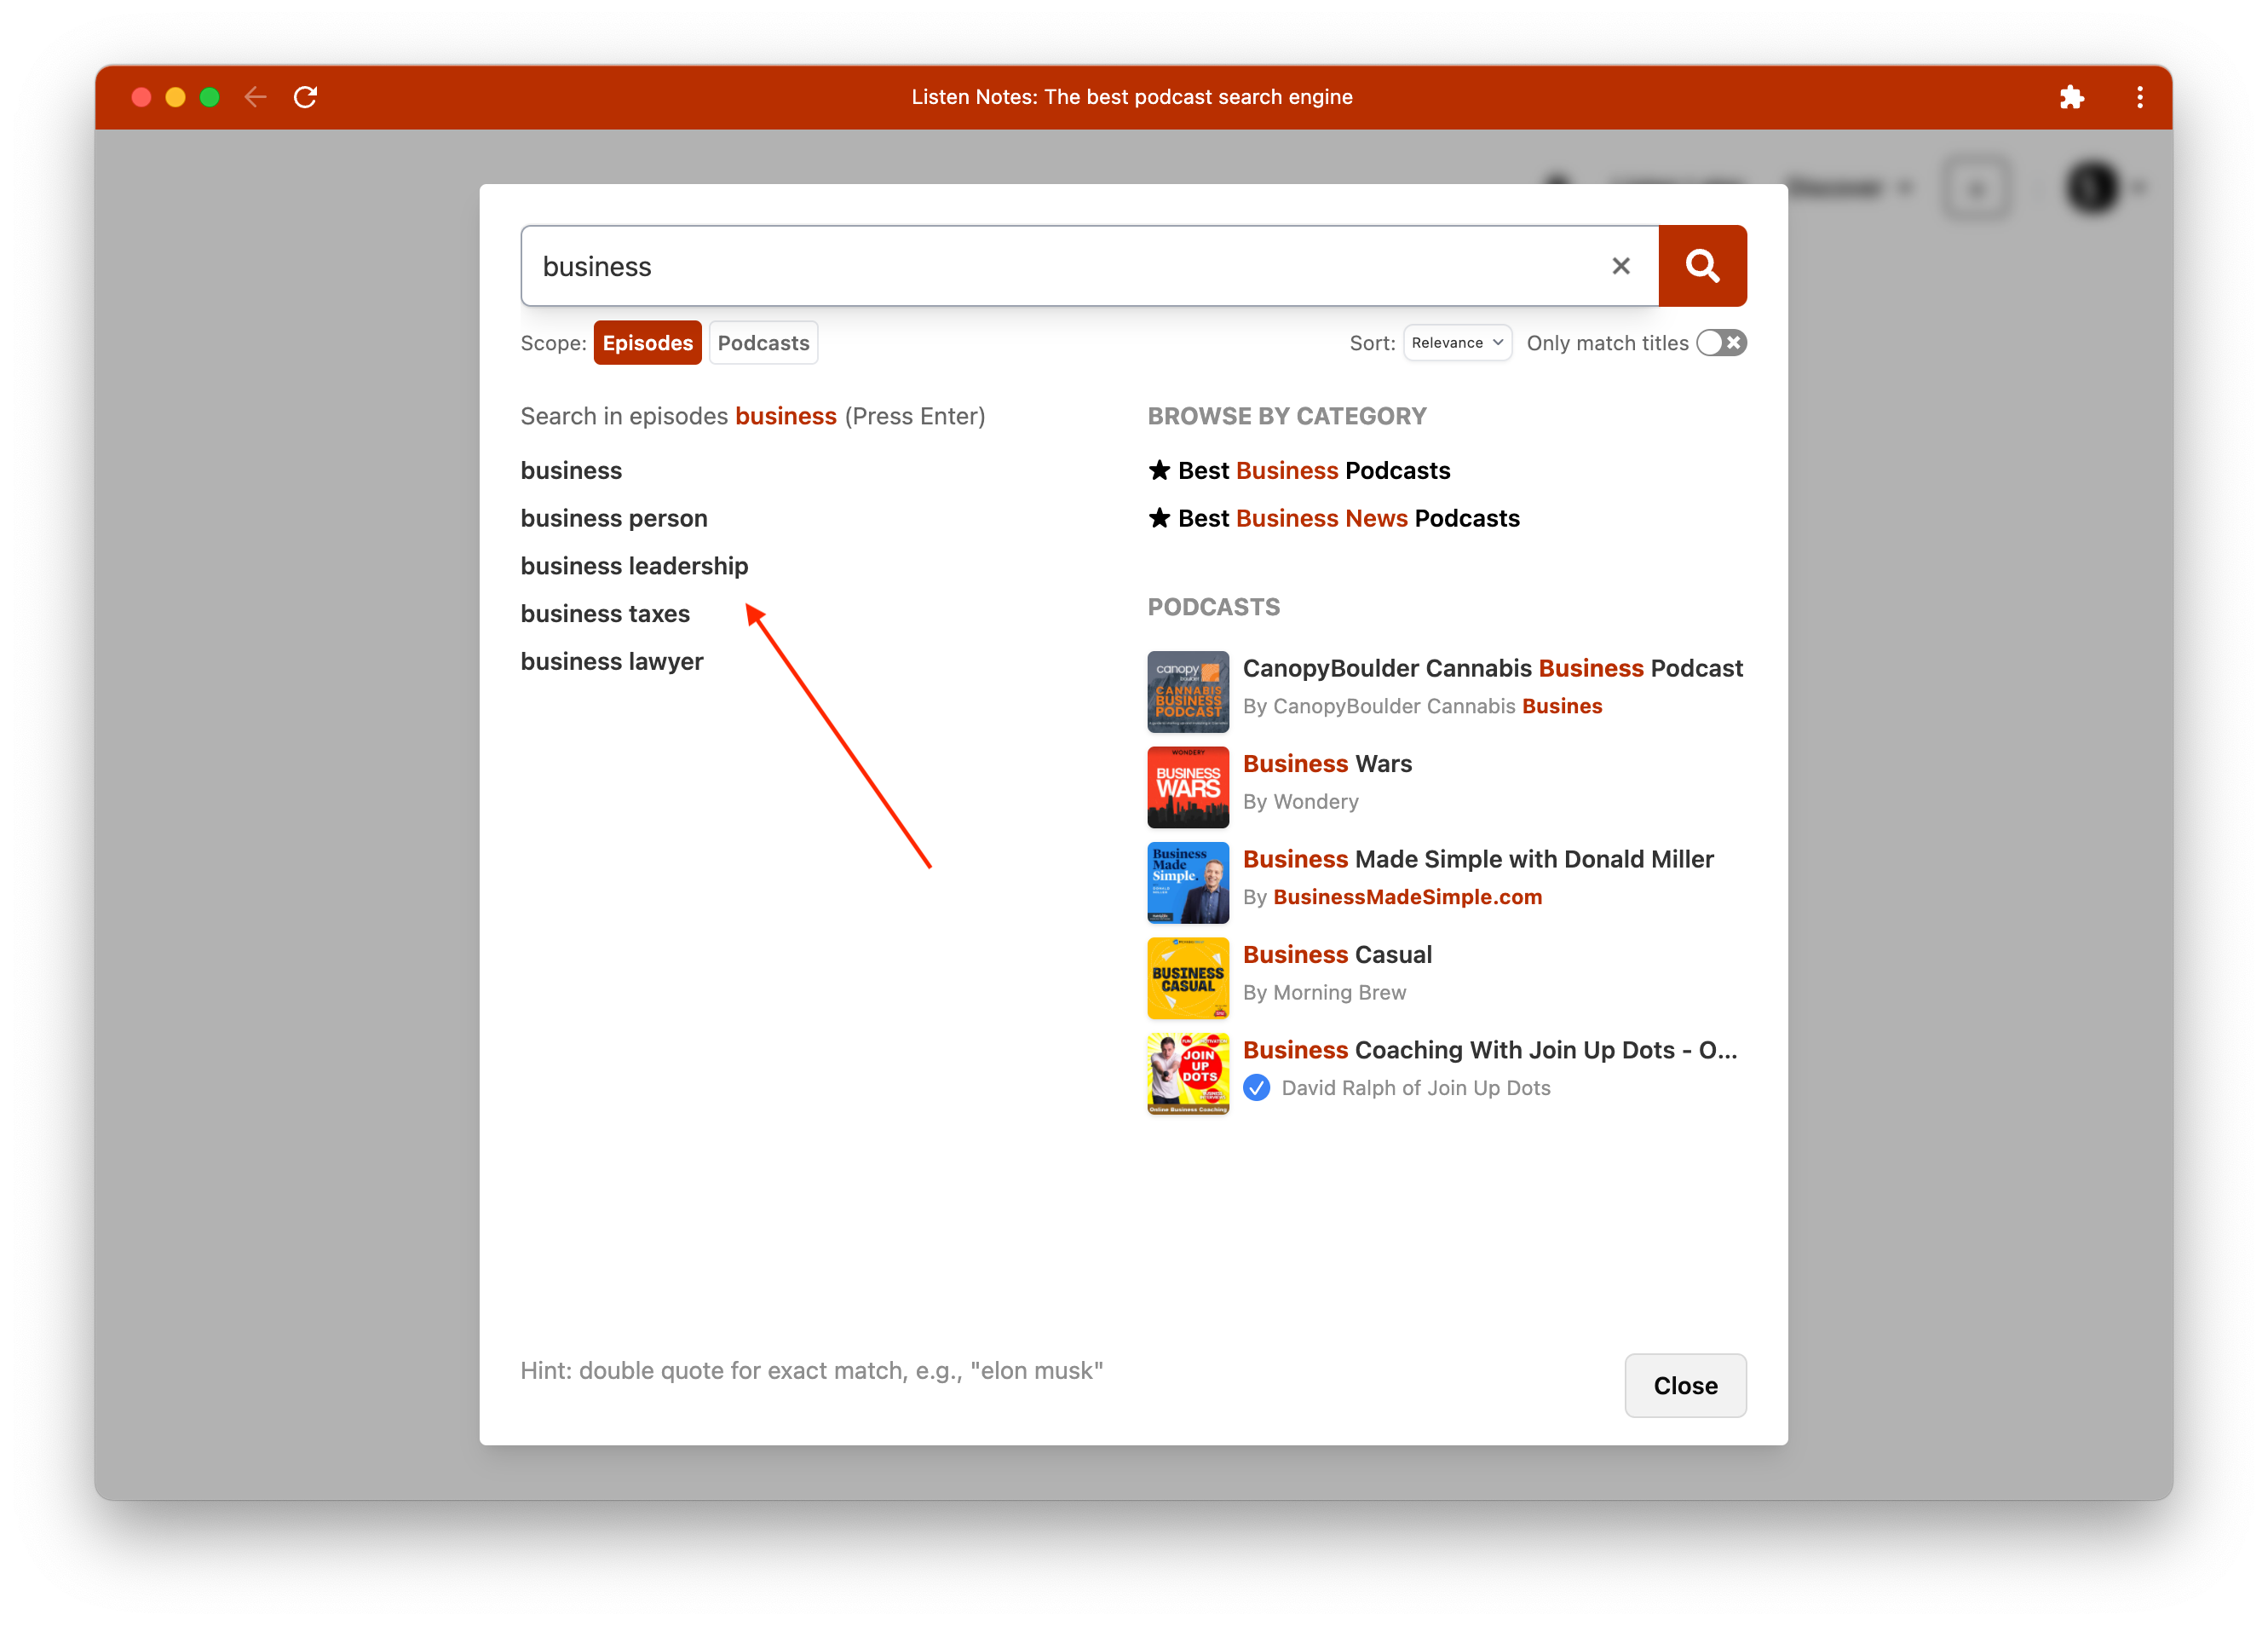
Task: Click the back arrow icon
Action: (256, 97)
